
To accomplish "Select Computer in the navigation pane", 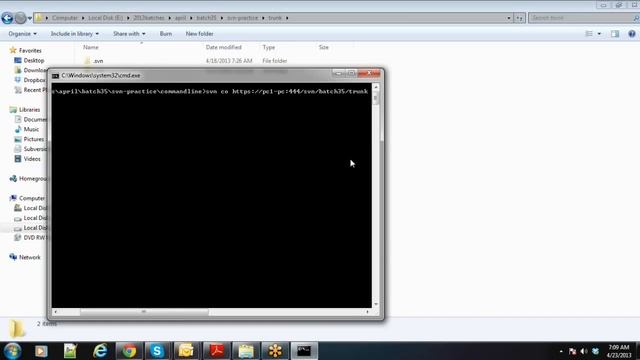I will [x=32, y=198].
